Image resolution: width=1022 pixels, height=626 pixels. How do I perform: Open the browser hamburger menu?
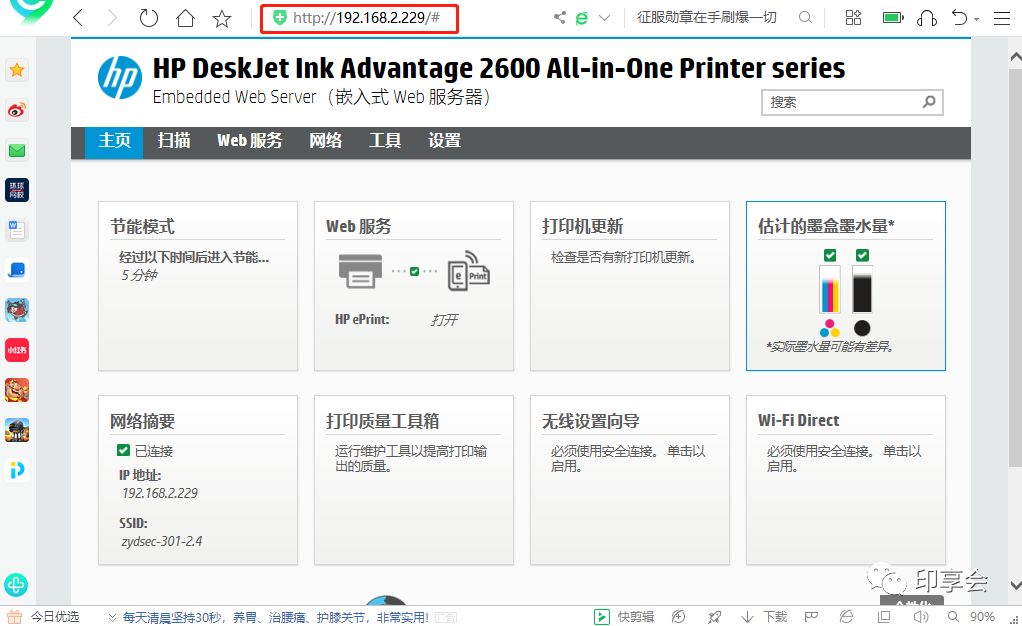click(x=1002, y=18)
